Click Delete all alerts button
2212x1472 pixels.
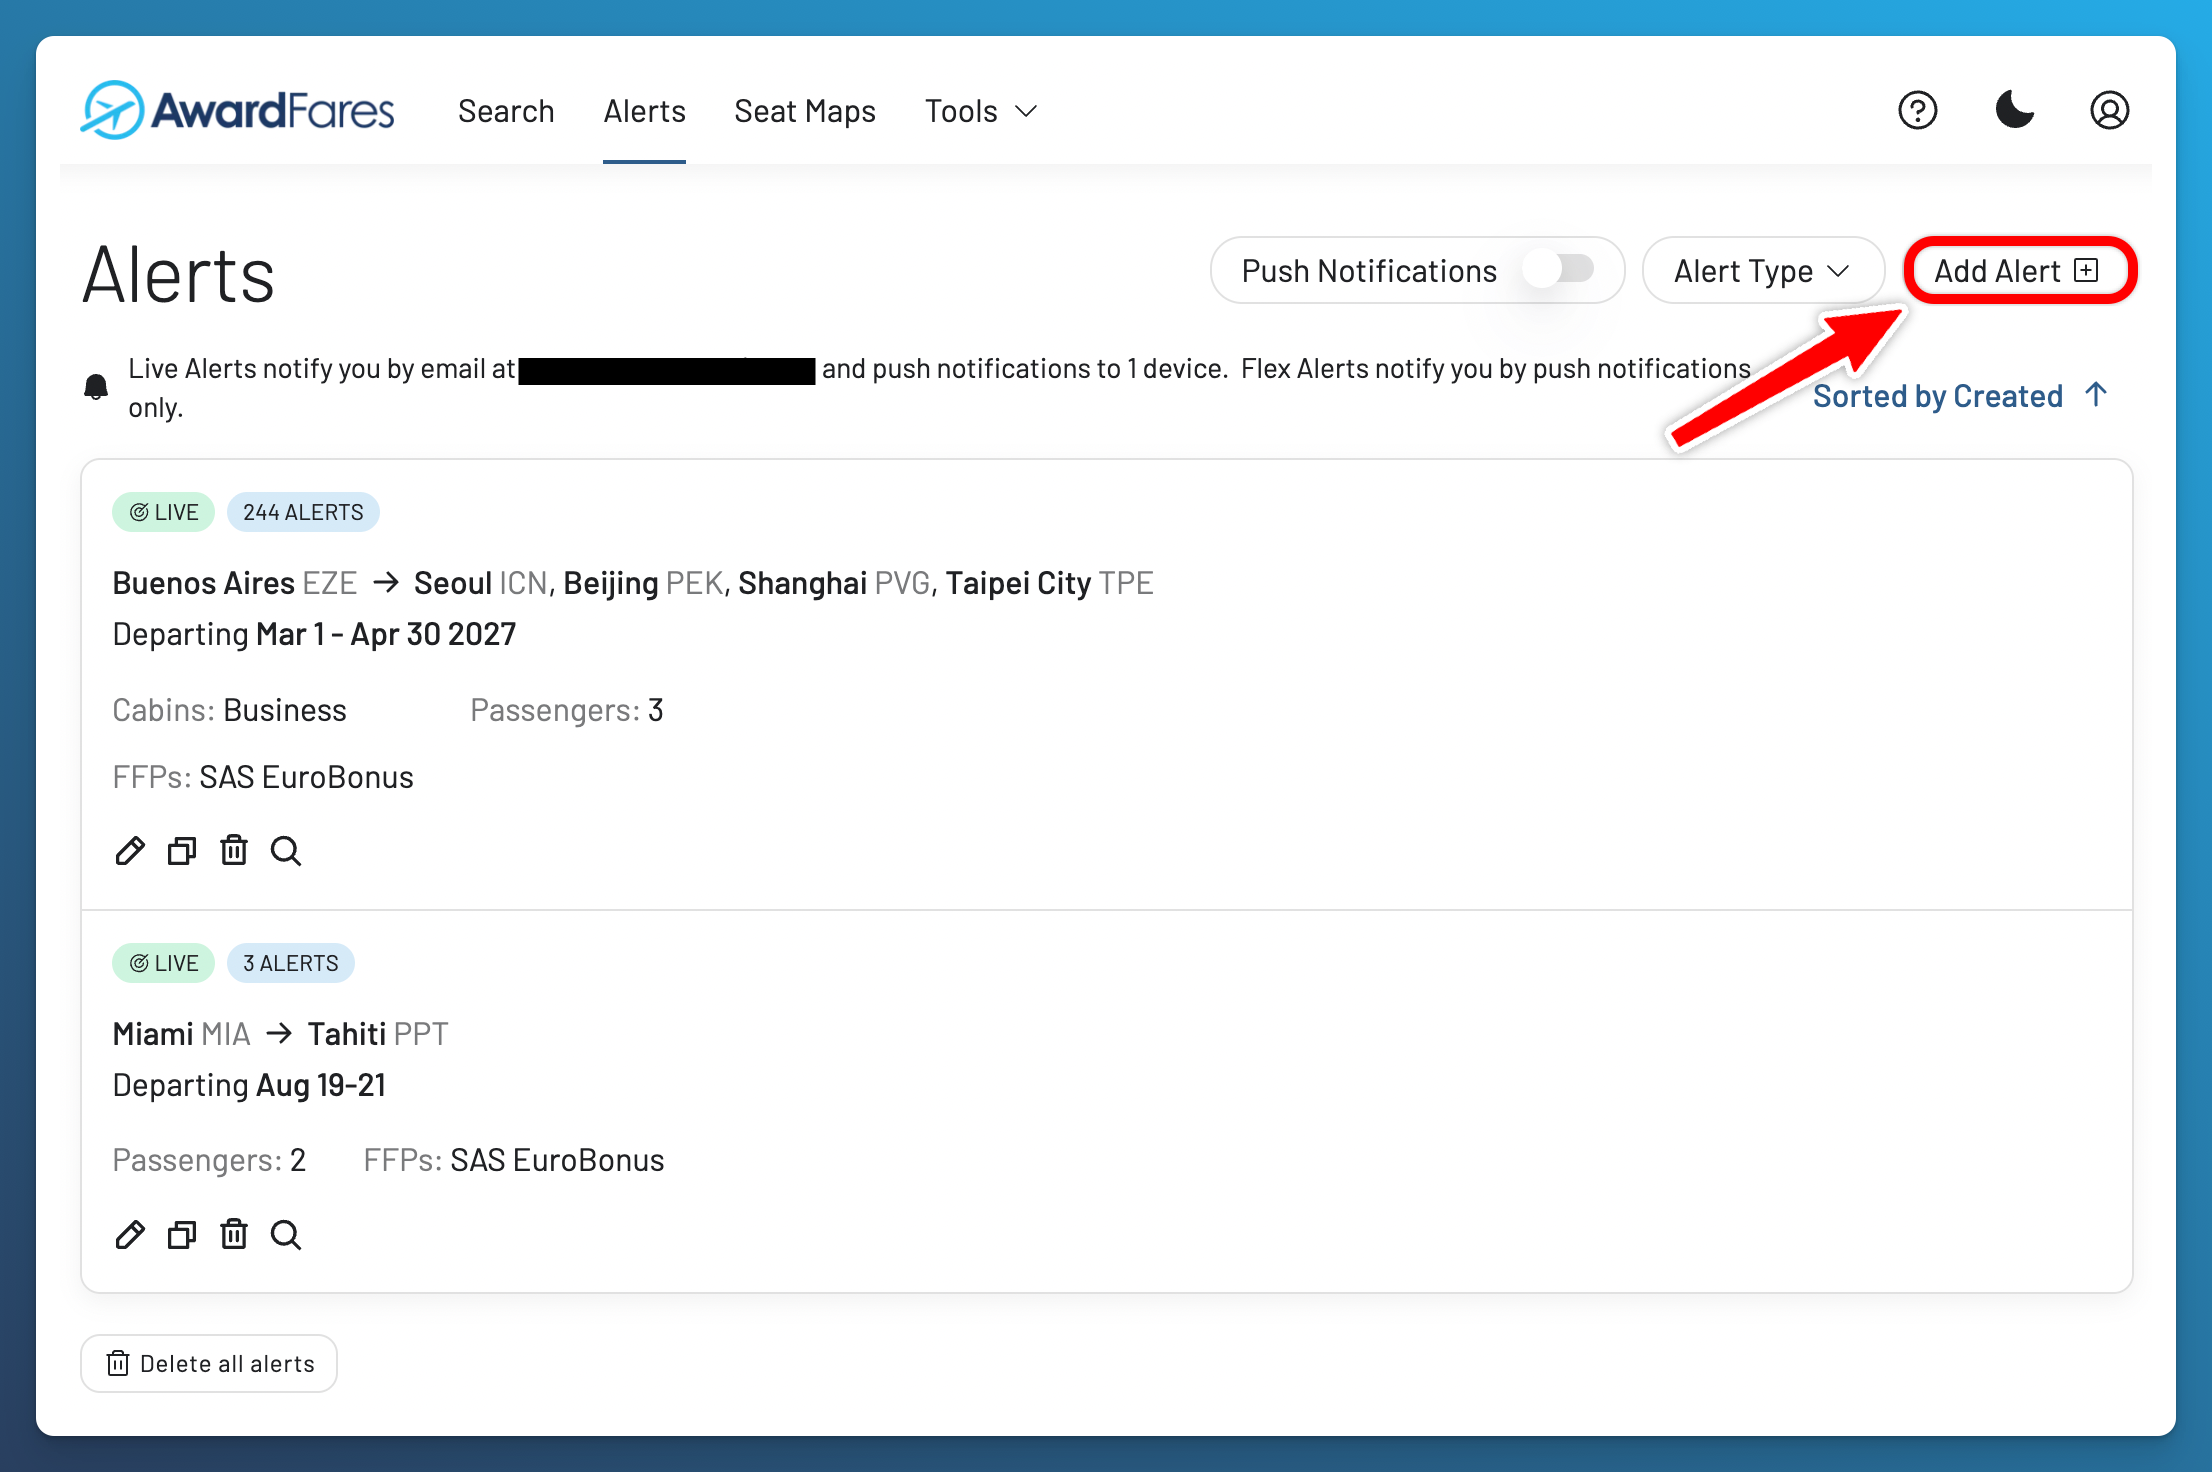point(209,1363)
